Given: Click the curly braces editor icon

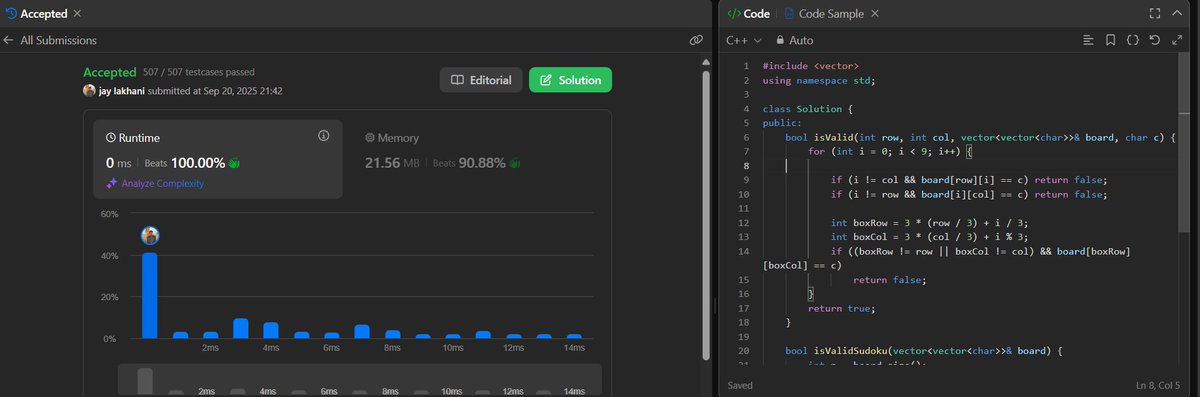Looking at the screenshot, I should [x=1133, y=40].
